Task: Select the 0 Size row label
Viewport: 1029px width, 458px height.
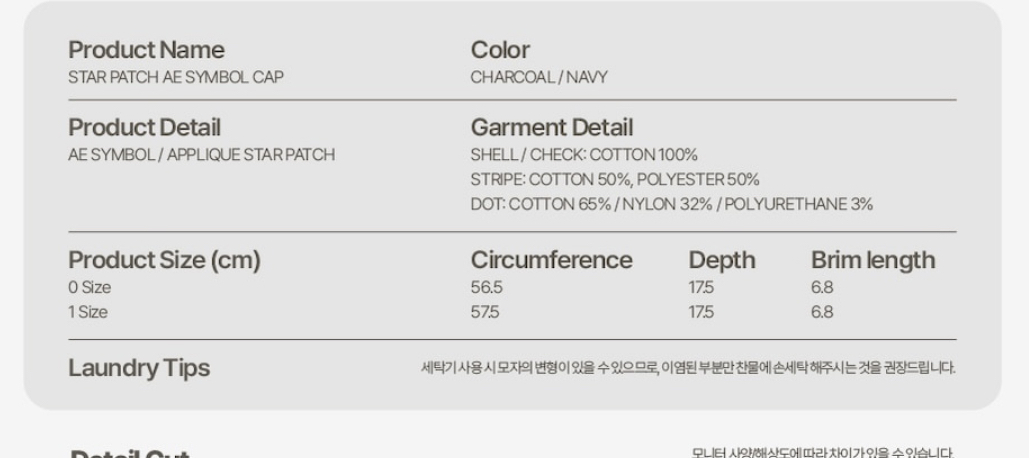Action: coord(89,288)
